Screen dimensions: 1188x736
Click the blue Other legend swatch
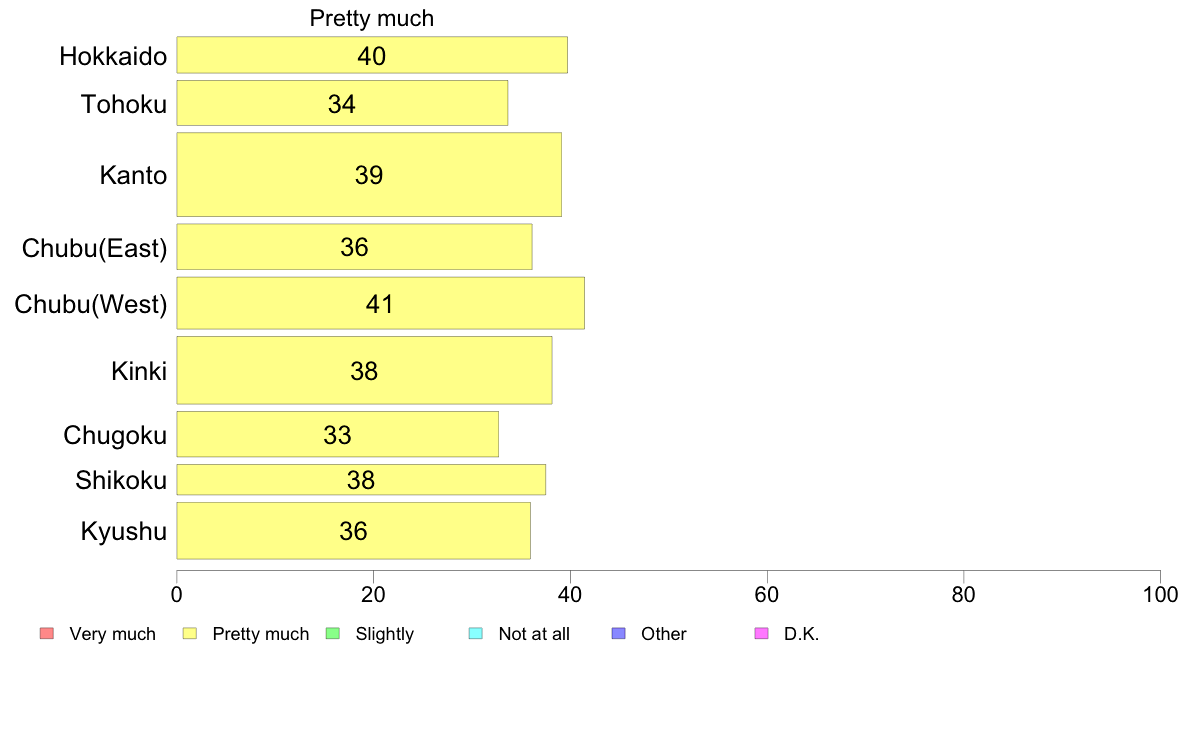coord(618,634)
